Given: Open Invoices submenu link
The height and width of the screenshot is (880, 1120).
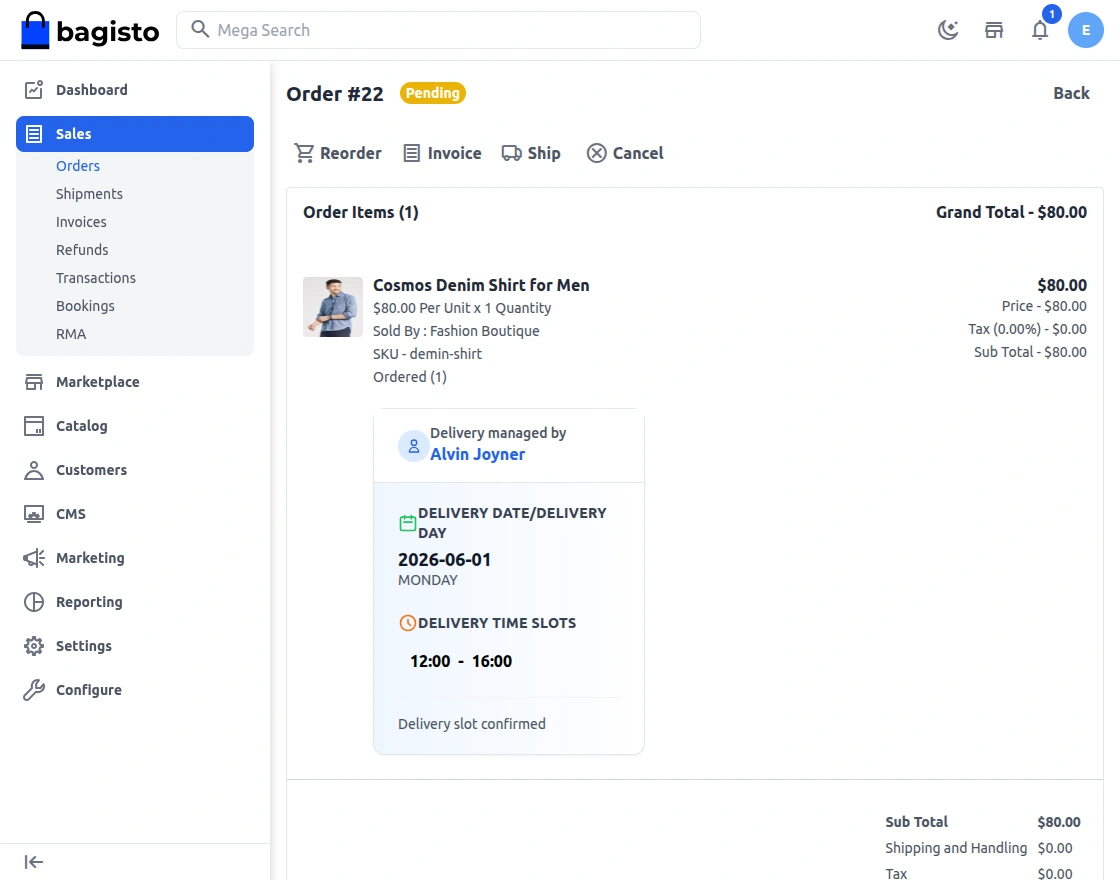Looking at the screenshot, I should click(x=81, y=222).
